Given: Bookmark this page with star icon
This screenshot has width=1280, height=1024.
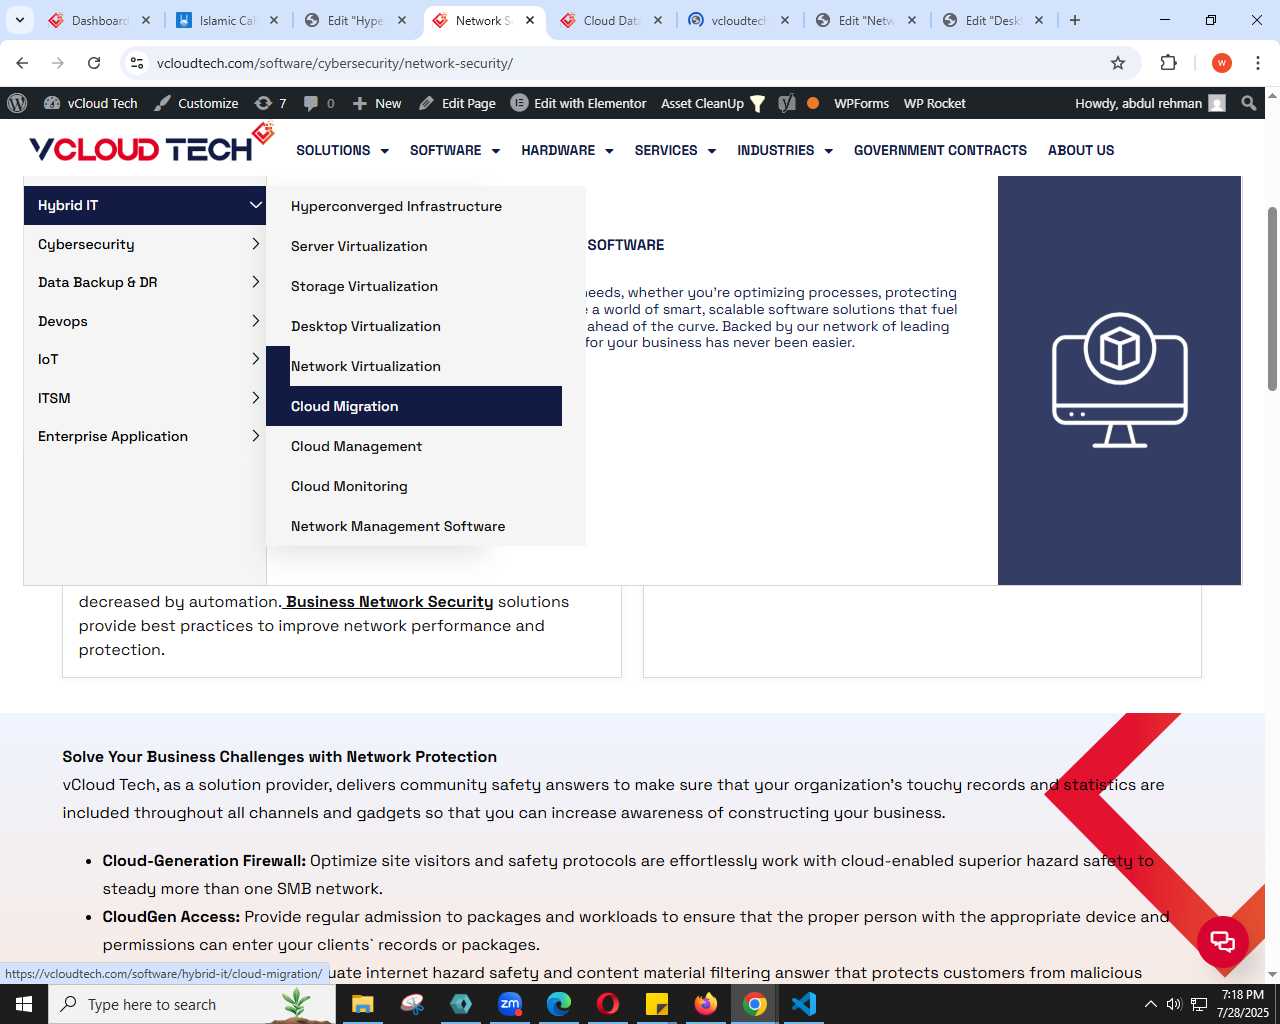Looking at the screenshot, I should pyautogui.click(x=1118, y=63).
